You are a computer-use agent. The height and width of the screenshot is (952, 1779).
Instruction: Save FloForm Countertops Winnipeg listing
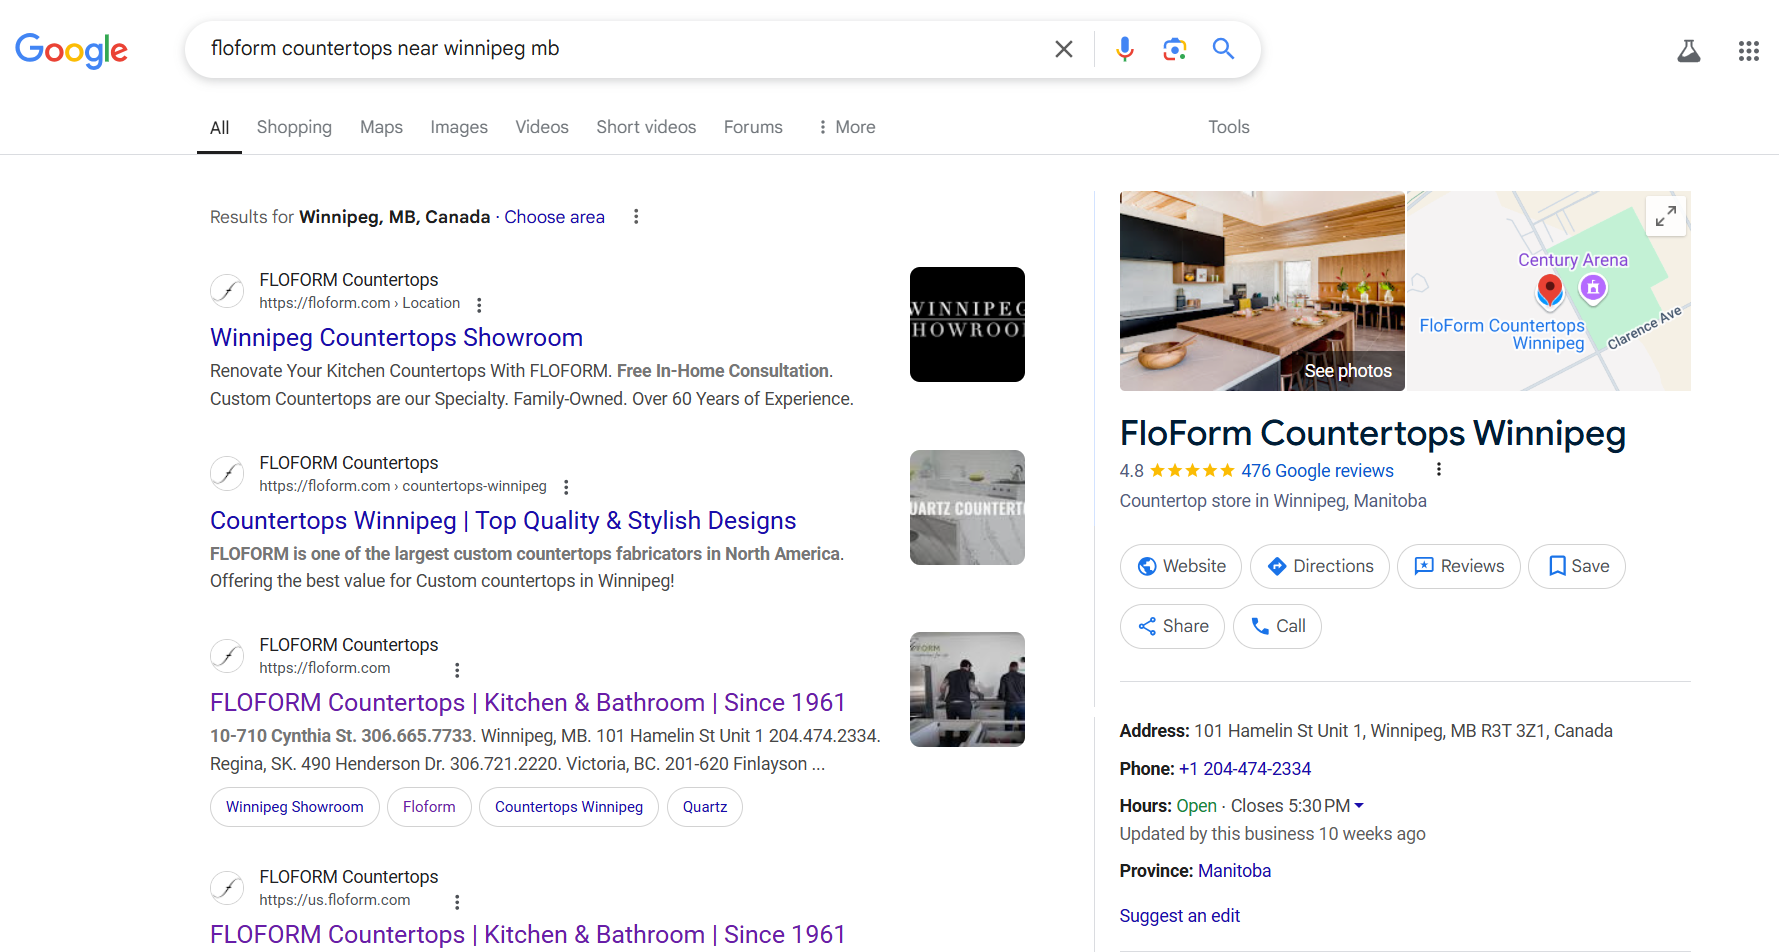[1576, 566]
